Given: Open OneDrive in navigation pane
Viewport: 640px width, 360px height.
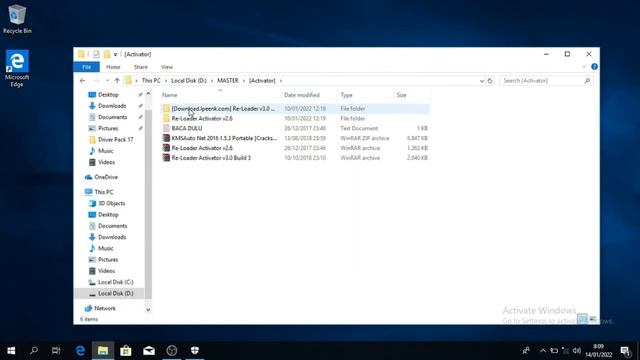Looking at the screenshot, I should pos(106,177).
